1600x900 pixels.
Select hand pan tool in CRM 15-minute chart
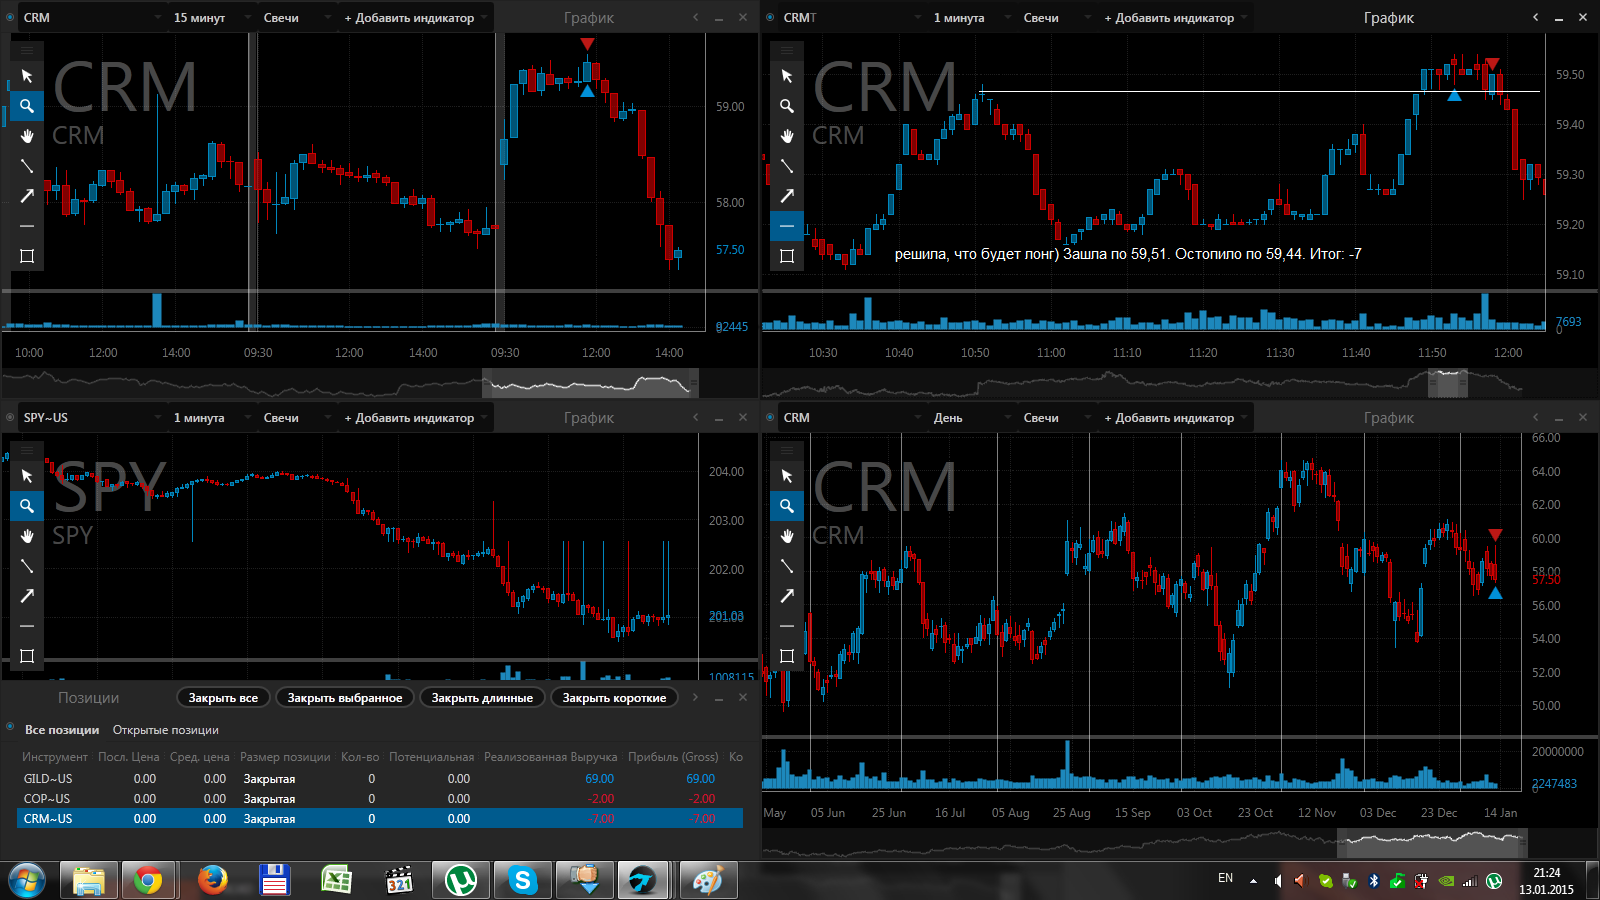[x=27, y=136]
